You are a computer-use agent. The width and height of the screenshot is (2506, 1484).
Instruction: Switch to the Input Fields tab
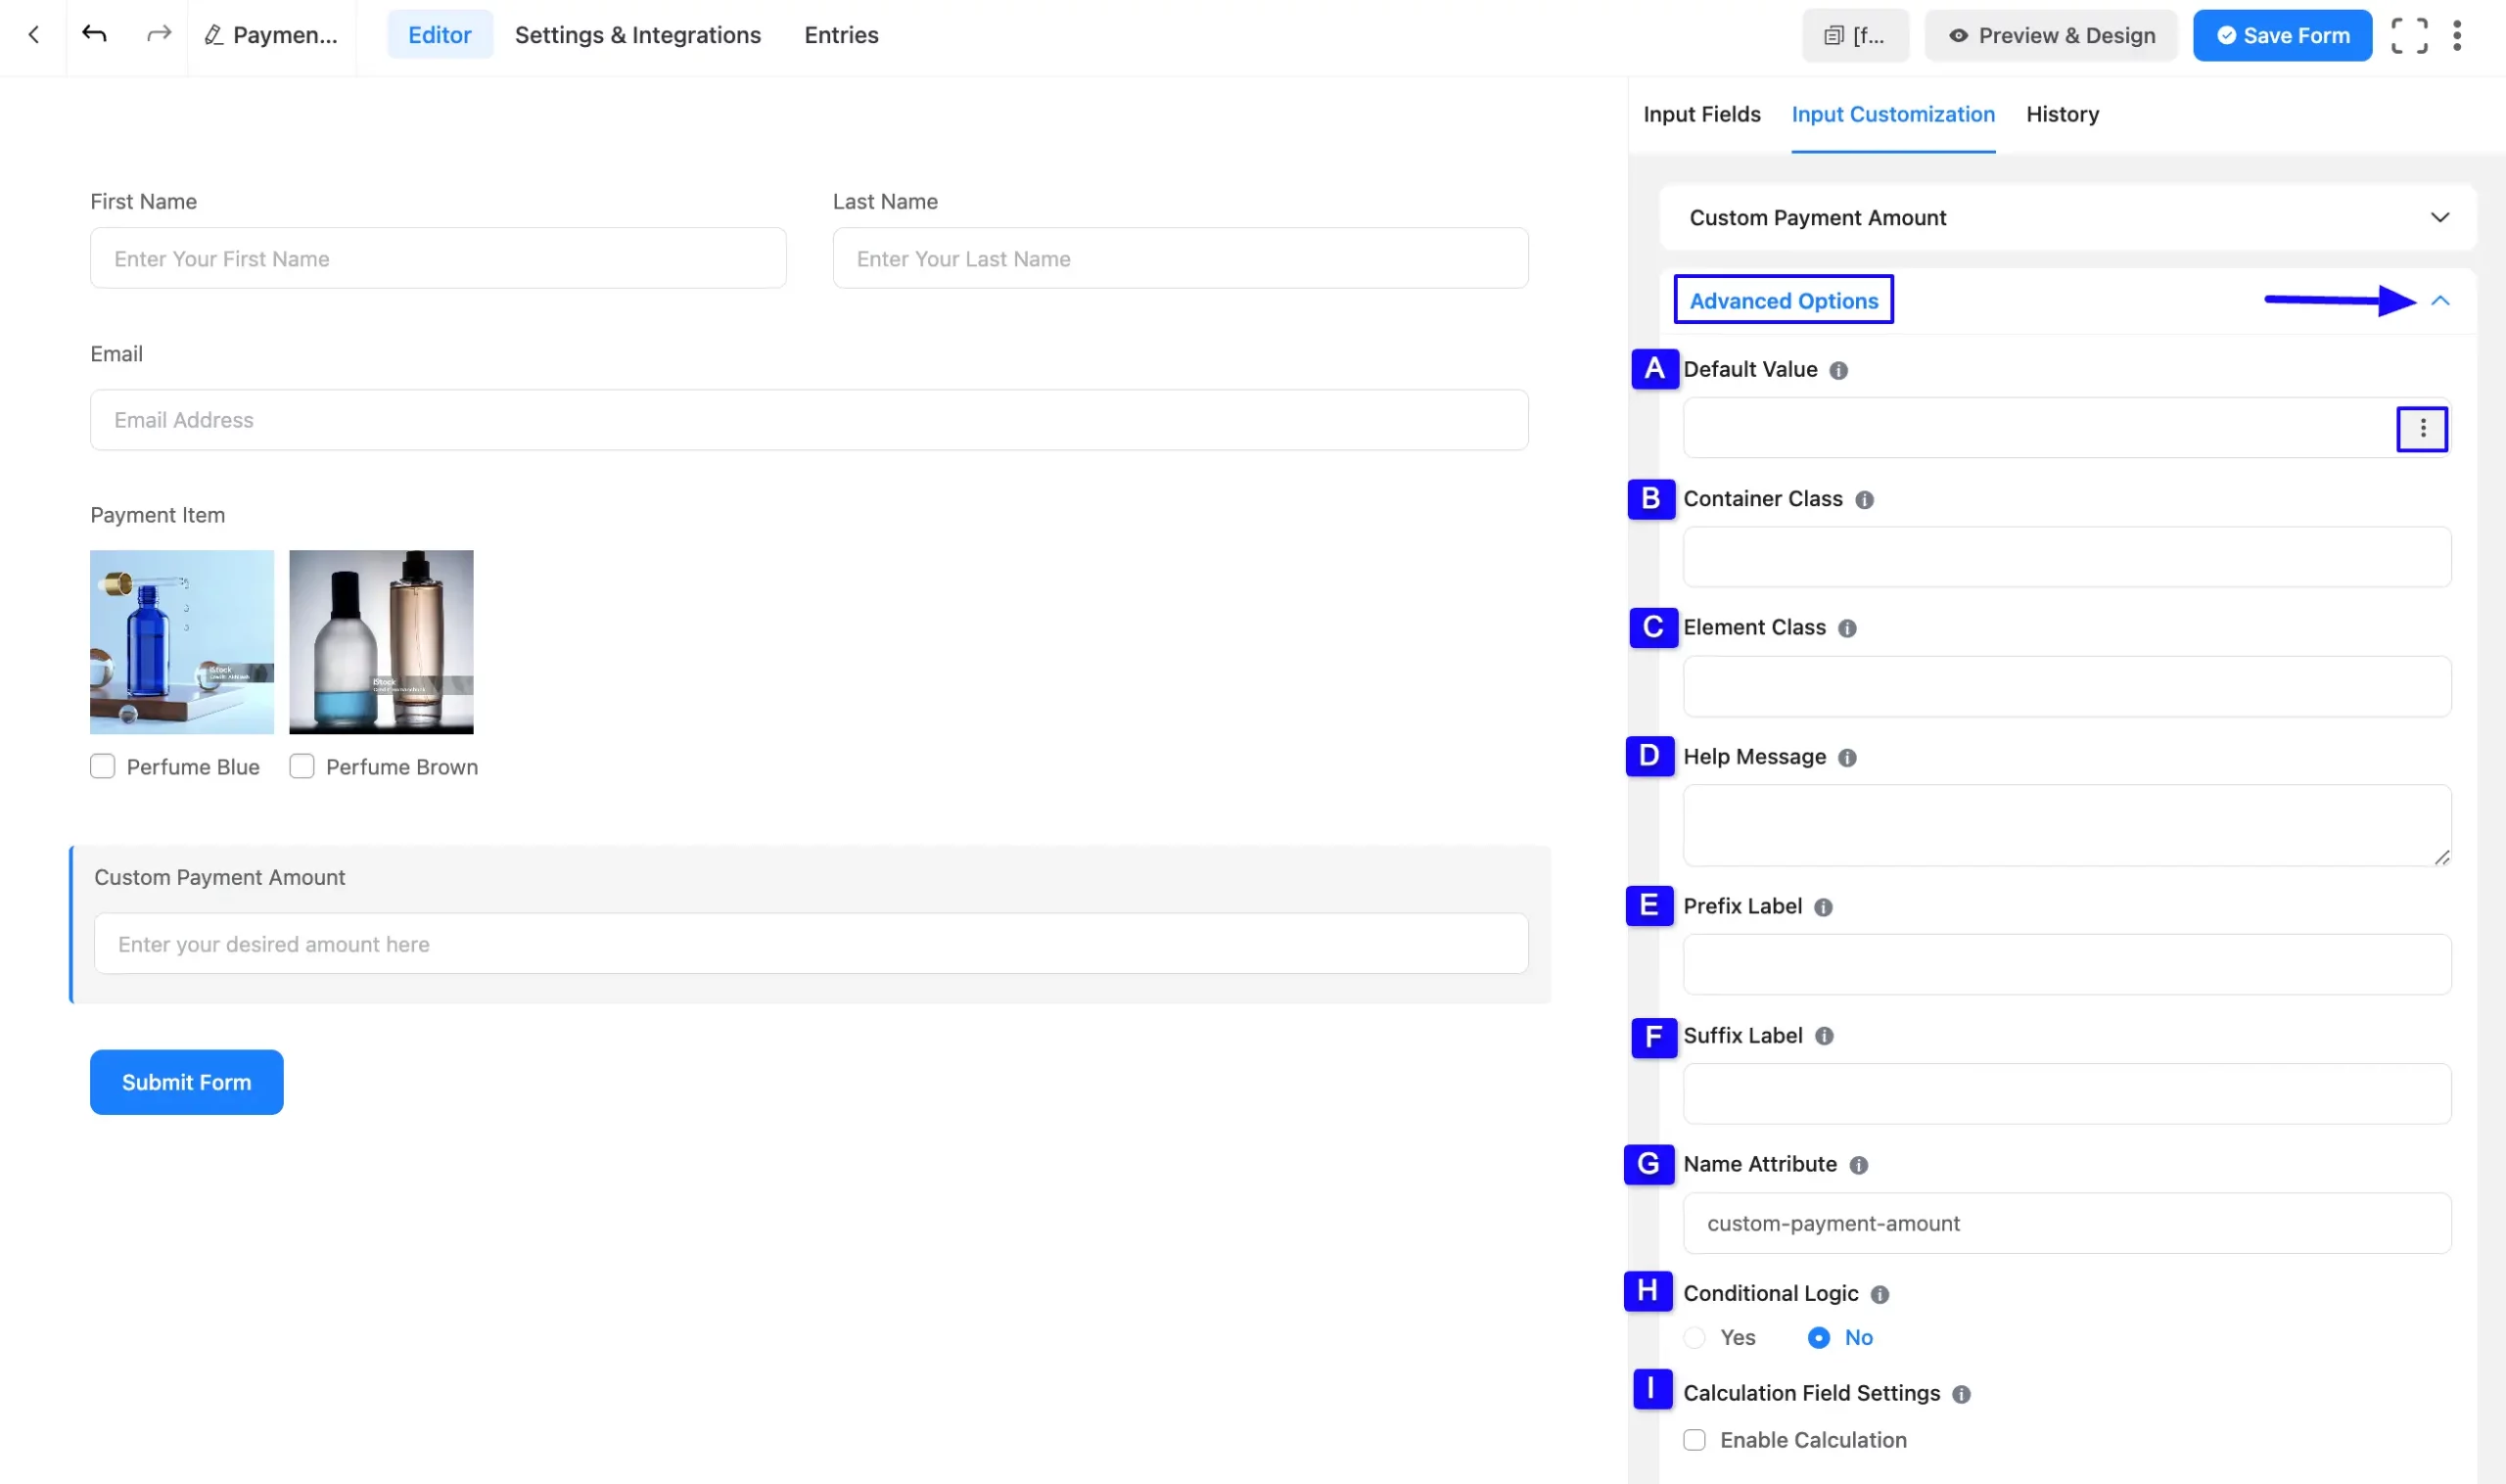point(1701,114)
